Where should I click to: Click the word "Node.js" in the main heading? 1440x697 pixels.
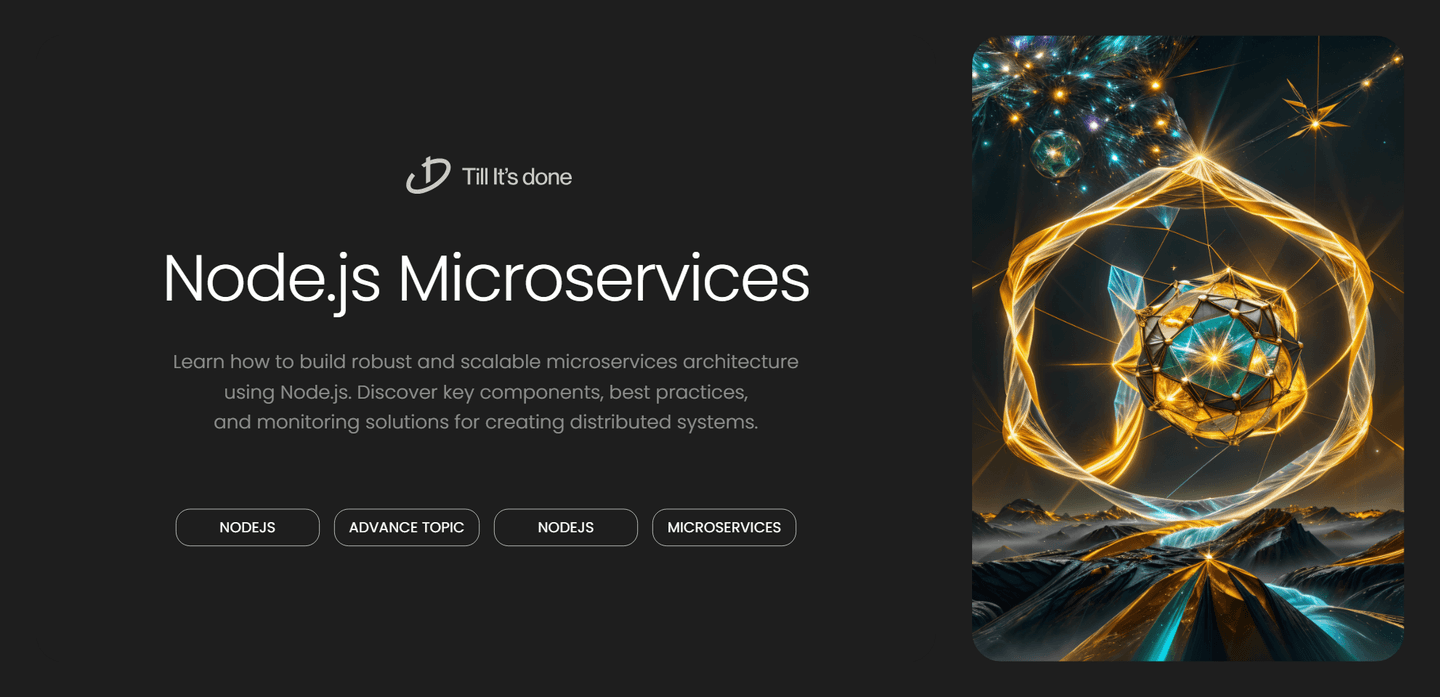tap(271, 279)
